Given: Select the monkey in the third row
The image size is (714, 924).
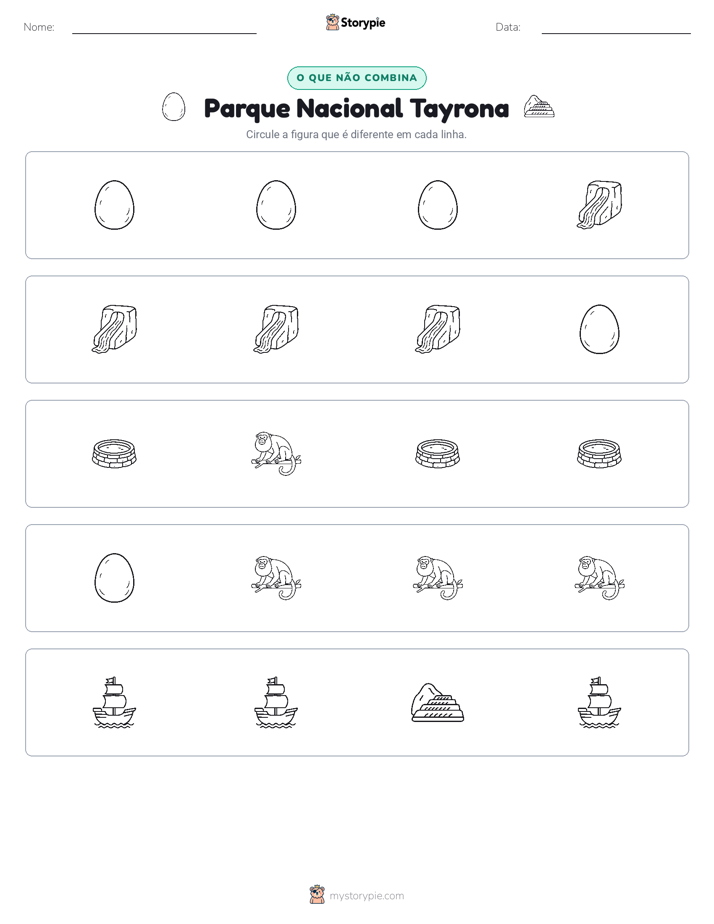Looking at the screenshot, I should pyautogui.click(x=276, y=454).
